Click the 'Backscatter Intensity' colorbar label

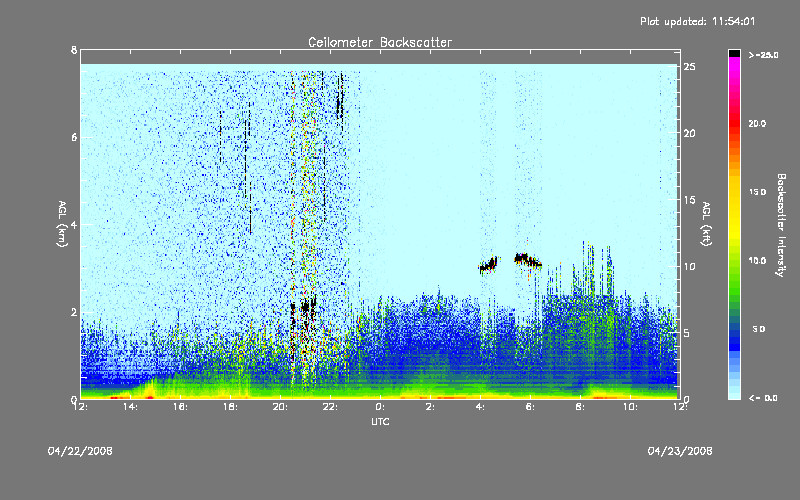(x=781, y=225)
